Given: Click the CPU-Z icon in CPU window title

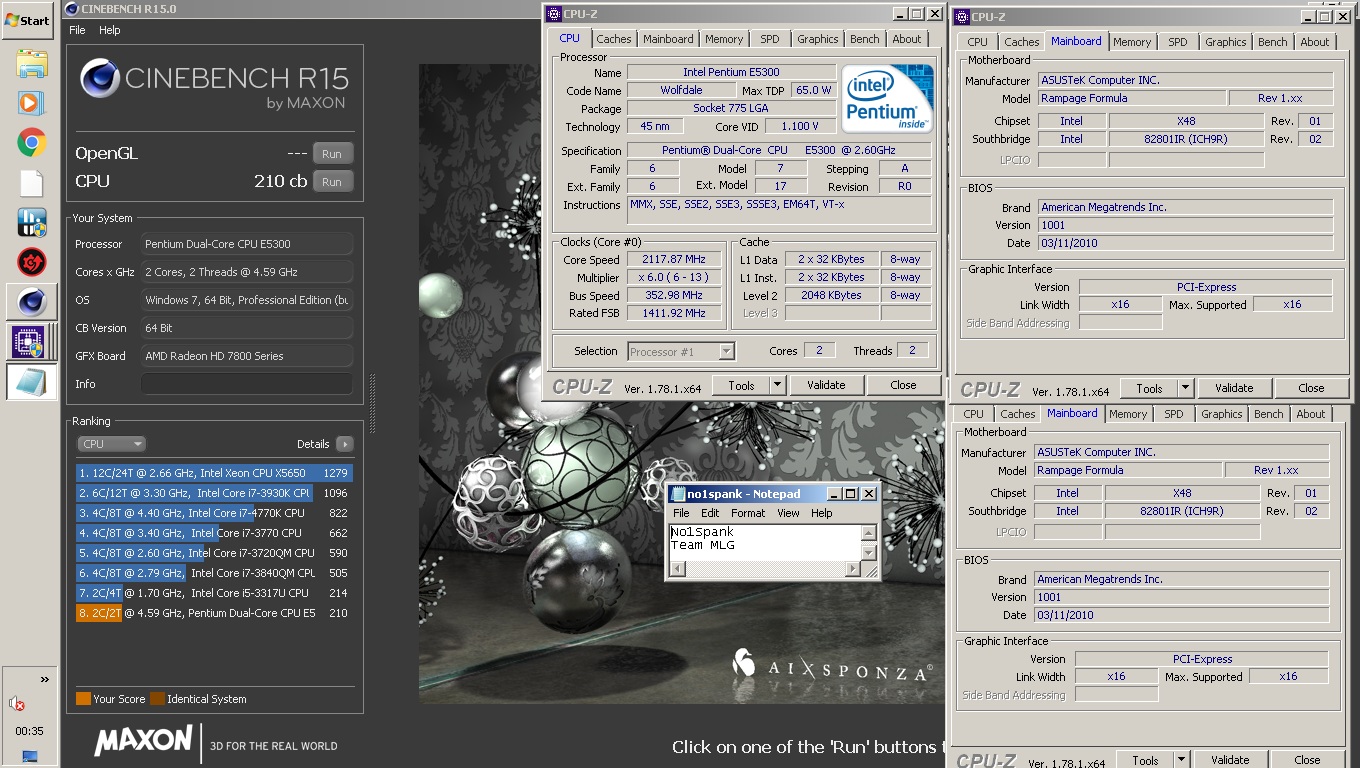Looking at the screenshot, I should pyautogui.click(x=556, y=14).
